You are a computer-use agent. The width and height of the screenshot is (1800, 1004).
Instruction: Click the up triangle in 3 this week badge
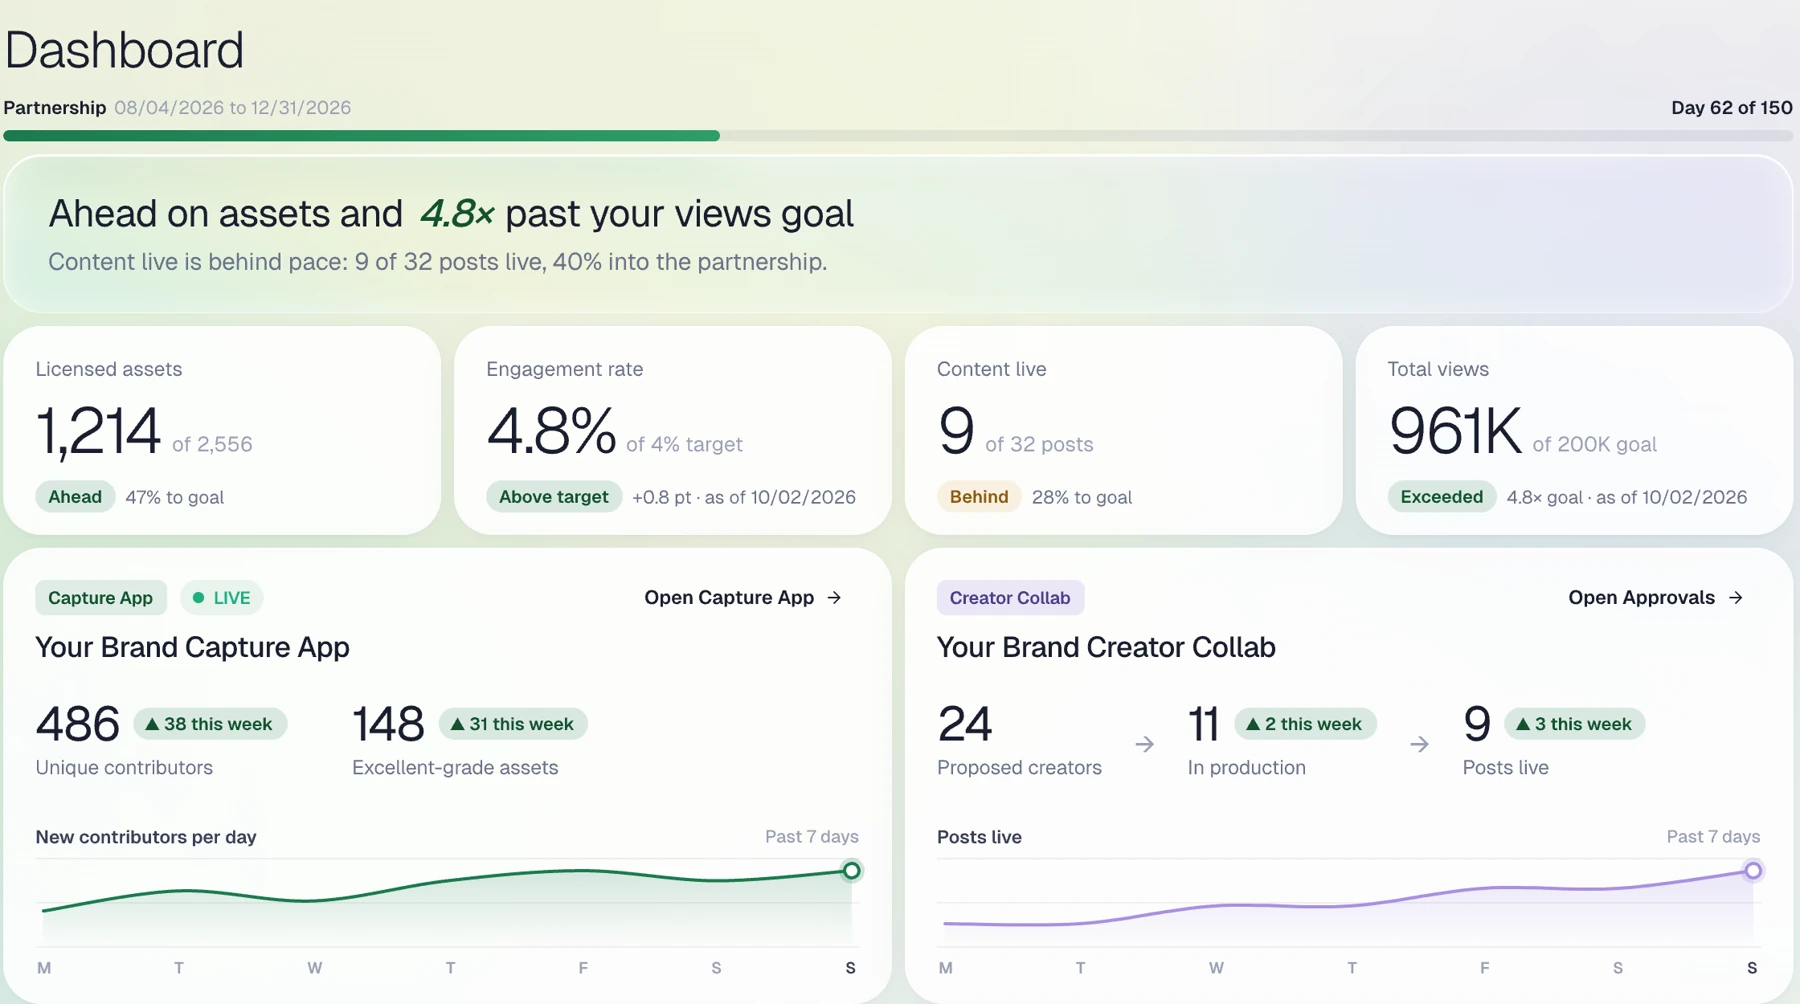click(1523, 724)
